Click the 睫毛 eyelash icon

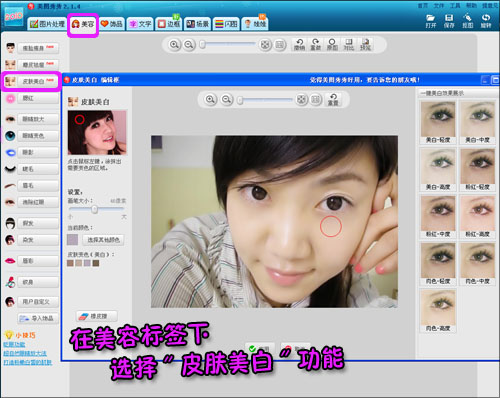pyautogui.click(x=10, y=169)
